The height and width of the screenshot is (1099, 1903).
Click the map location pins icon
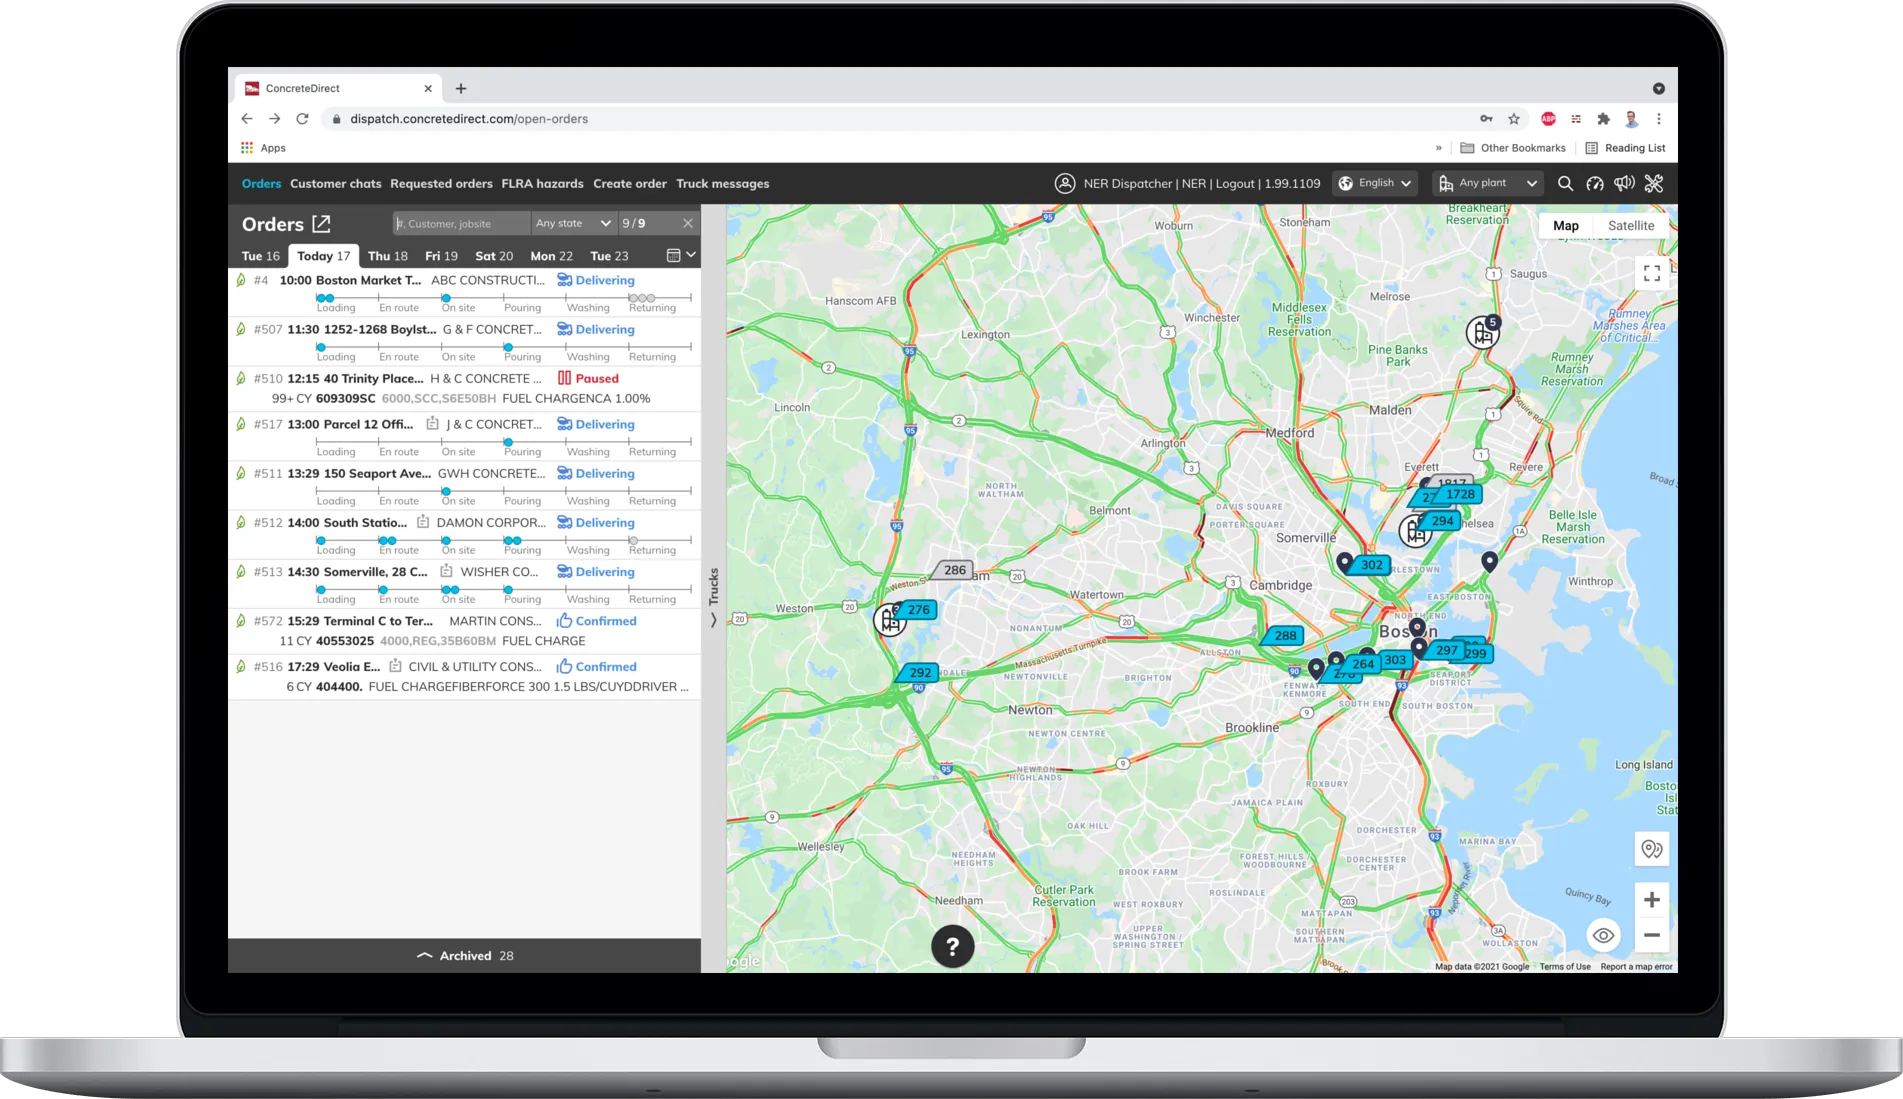[x=1652, y=849]
